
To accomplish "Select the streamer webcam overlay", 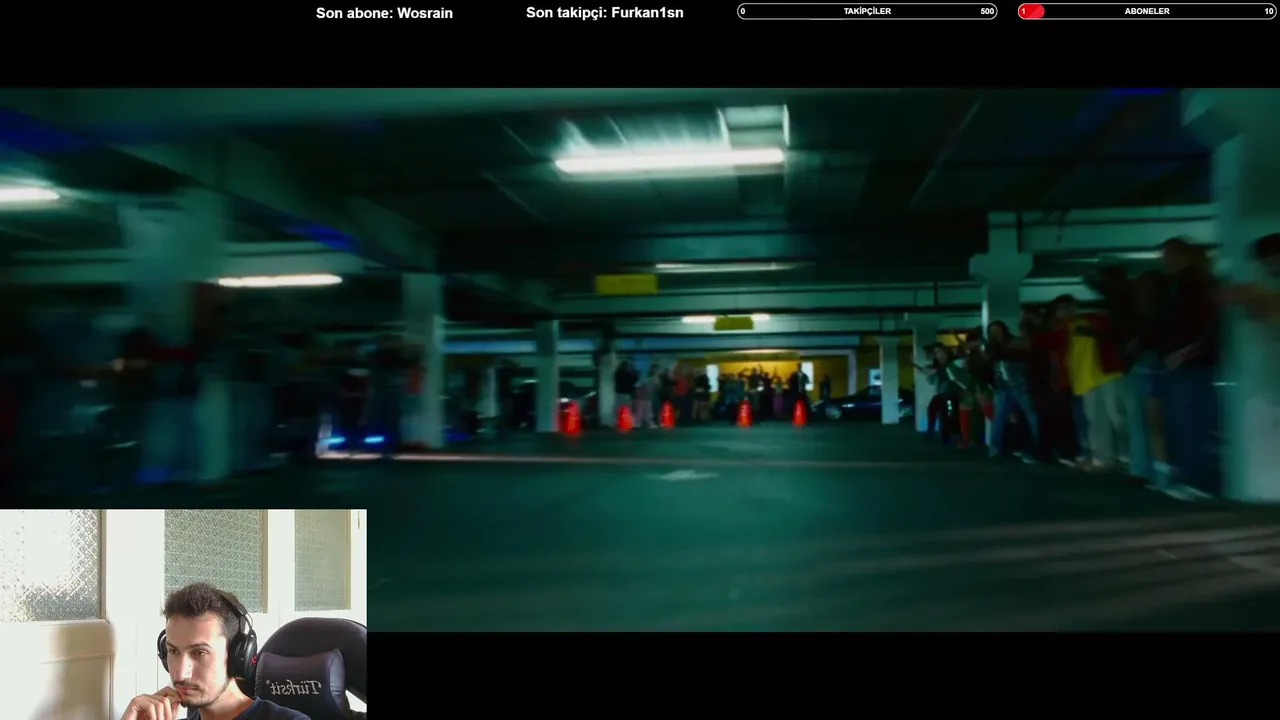I will click(x=183, y=614).
